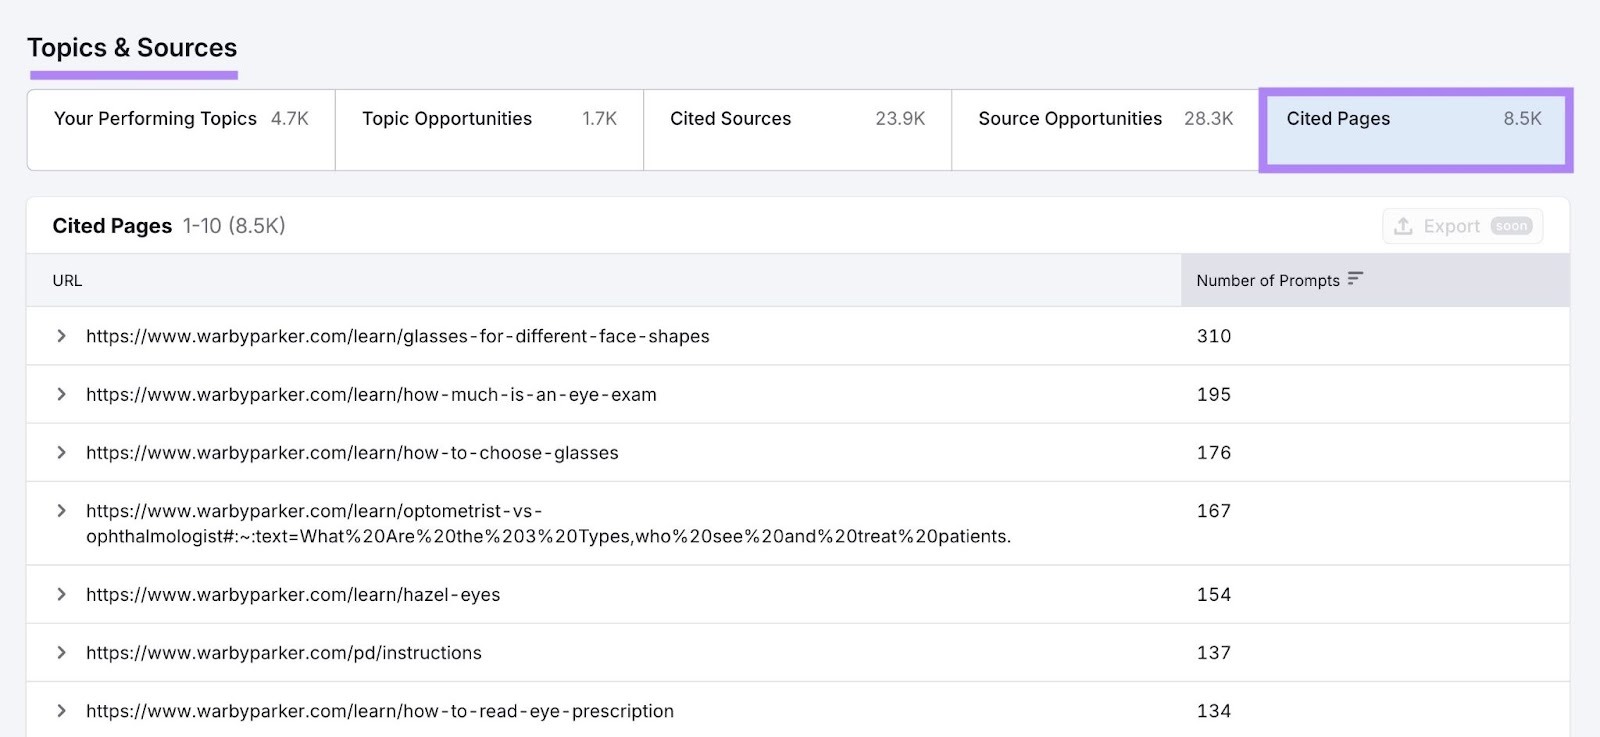
Task: Click the Topics & Sources heading
Action: (132, 48)
